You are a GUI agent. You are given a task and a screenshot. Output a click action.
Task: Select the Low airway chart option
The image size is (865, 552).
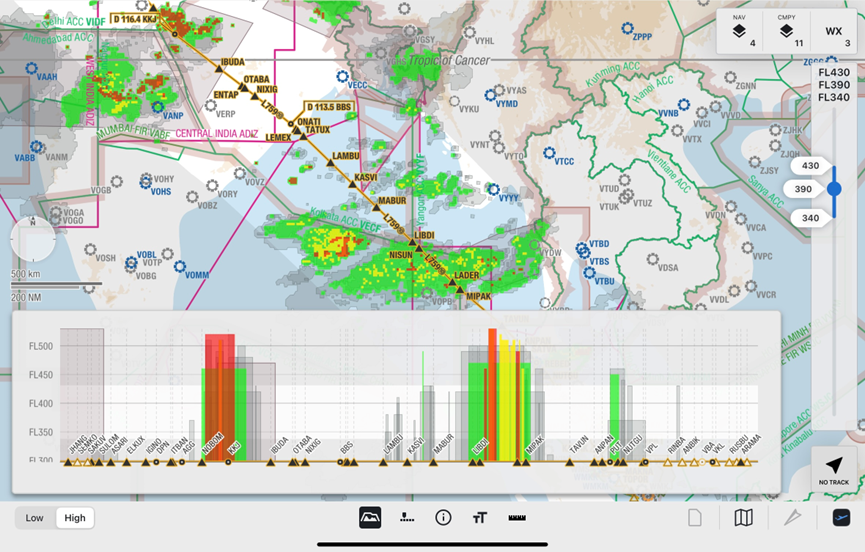coord(35,518)
